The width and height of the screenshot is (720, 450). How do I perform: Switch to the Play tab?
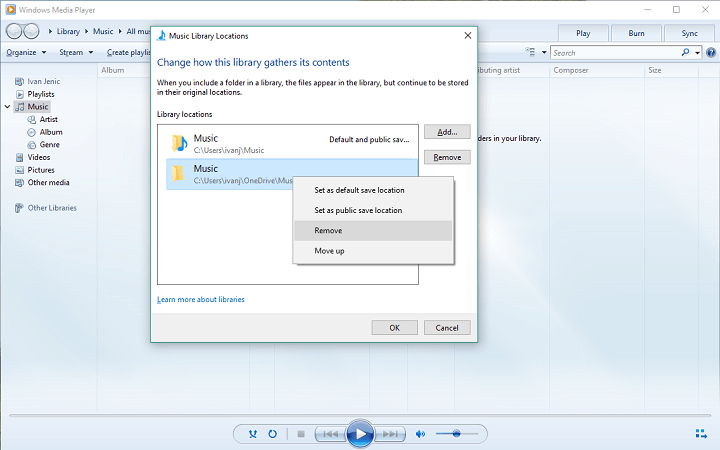583,33
